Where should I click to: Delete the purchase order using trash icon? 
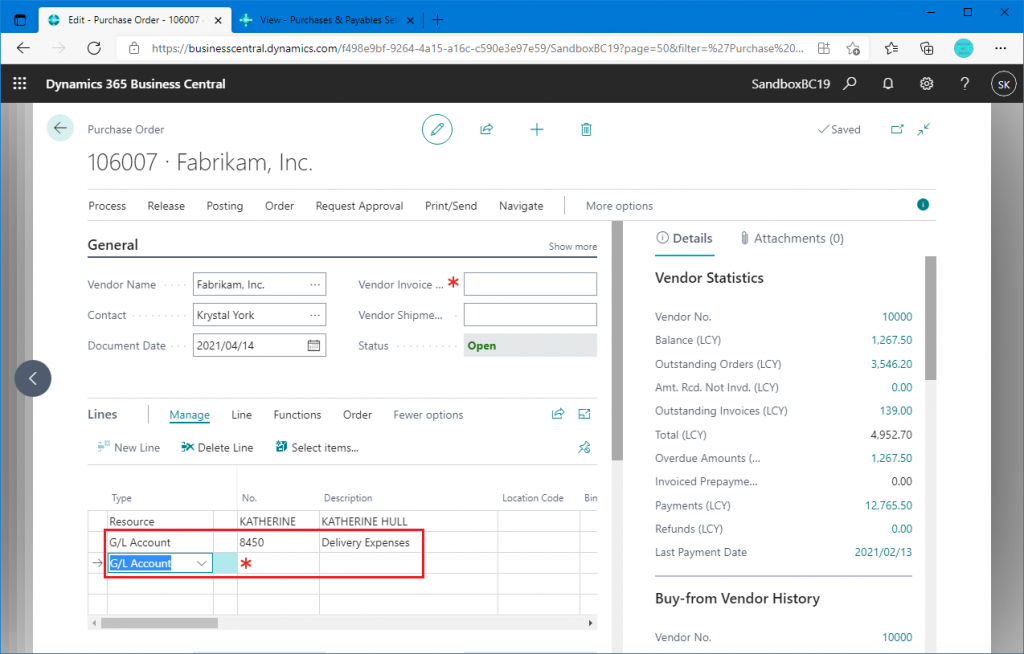point(586,129)
